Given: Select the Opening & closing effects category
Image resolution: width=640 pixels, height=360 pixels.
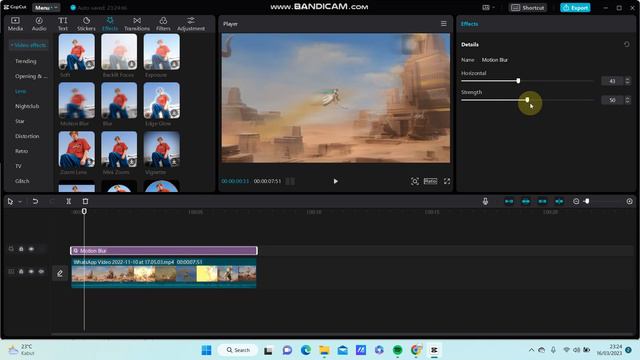Looking at the screenshot, I should 31,76.
